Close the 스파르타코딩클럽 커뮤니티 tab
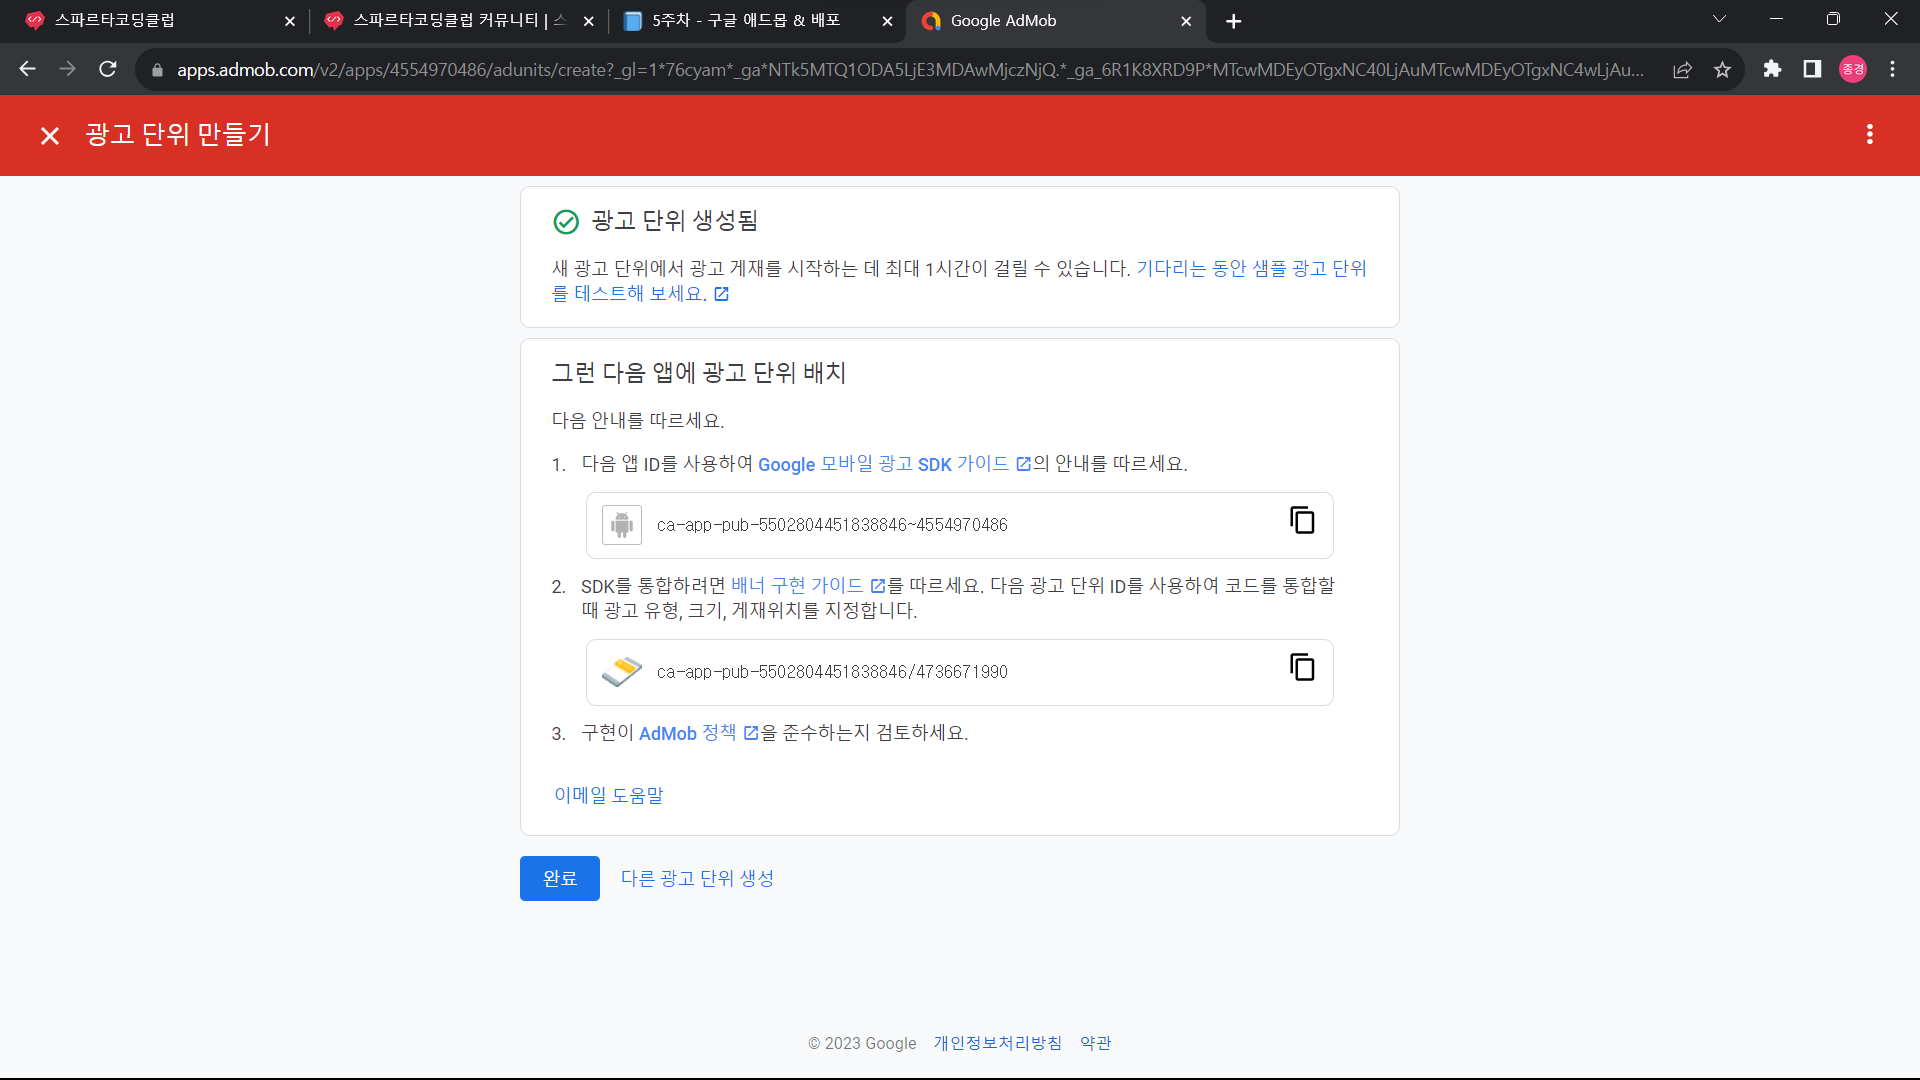Screen dimensions: 1920x1080 click(x=588, y=21)
